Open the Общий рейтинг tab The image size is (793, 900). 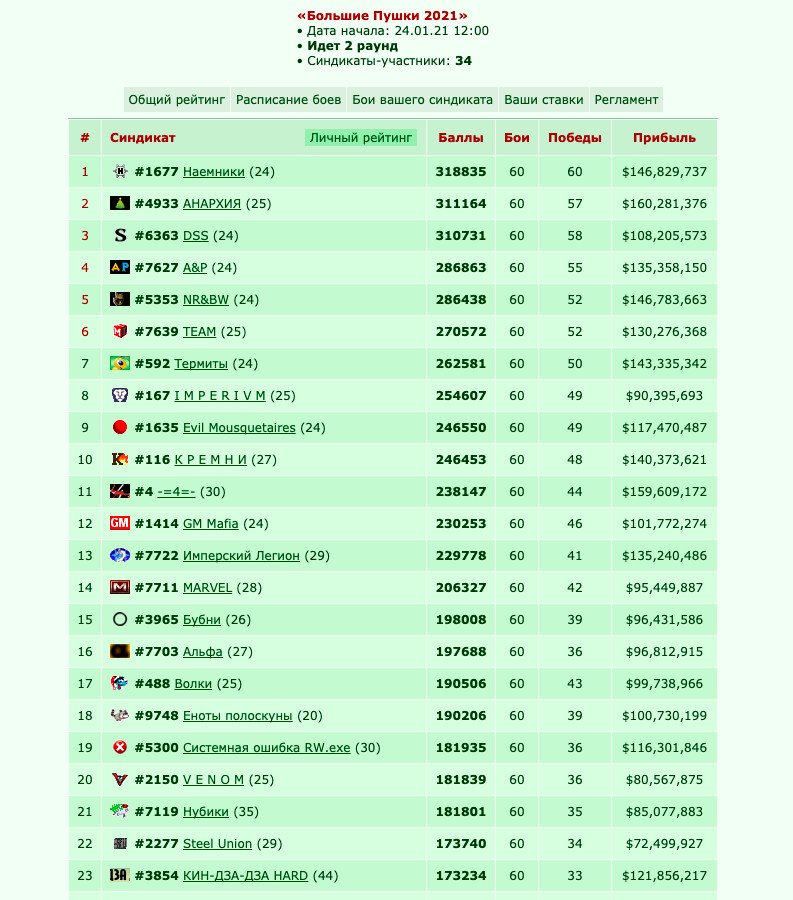click(177, 100)
